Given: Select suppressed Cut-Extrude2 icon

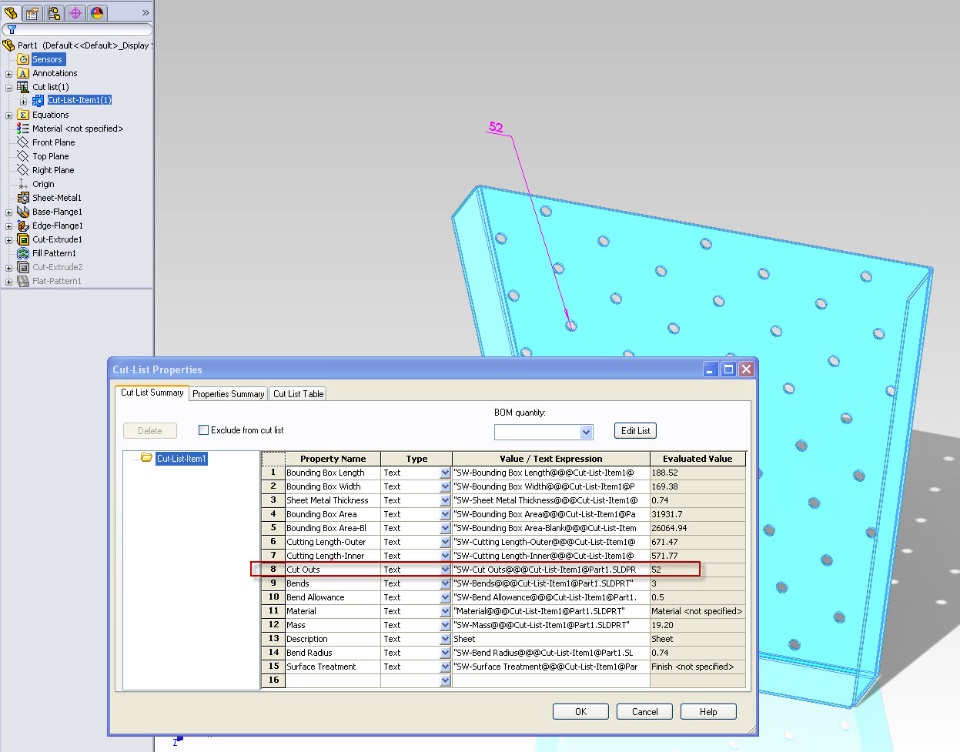Looking at the screenshot, I should click(x=23, y=267).
